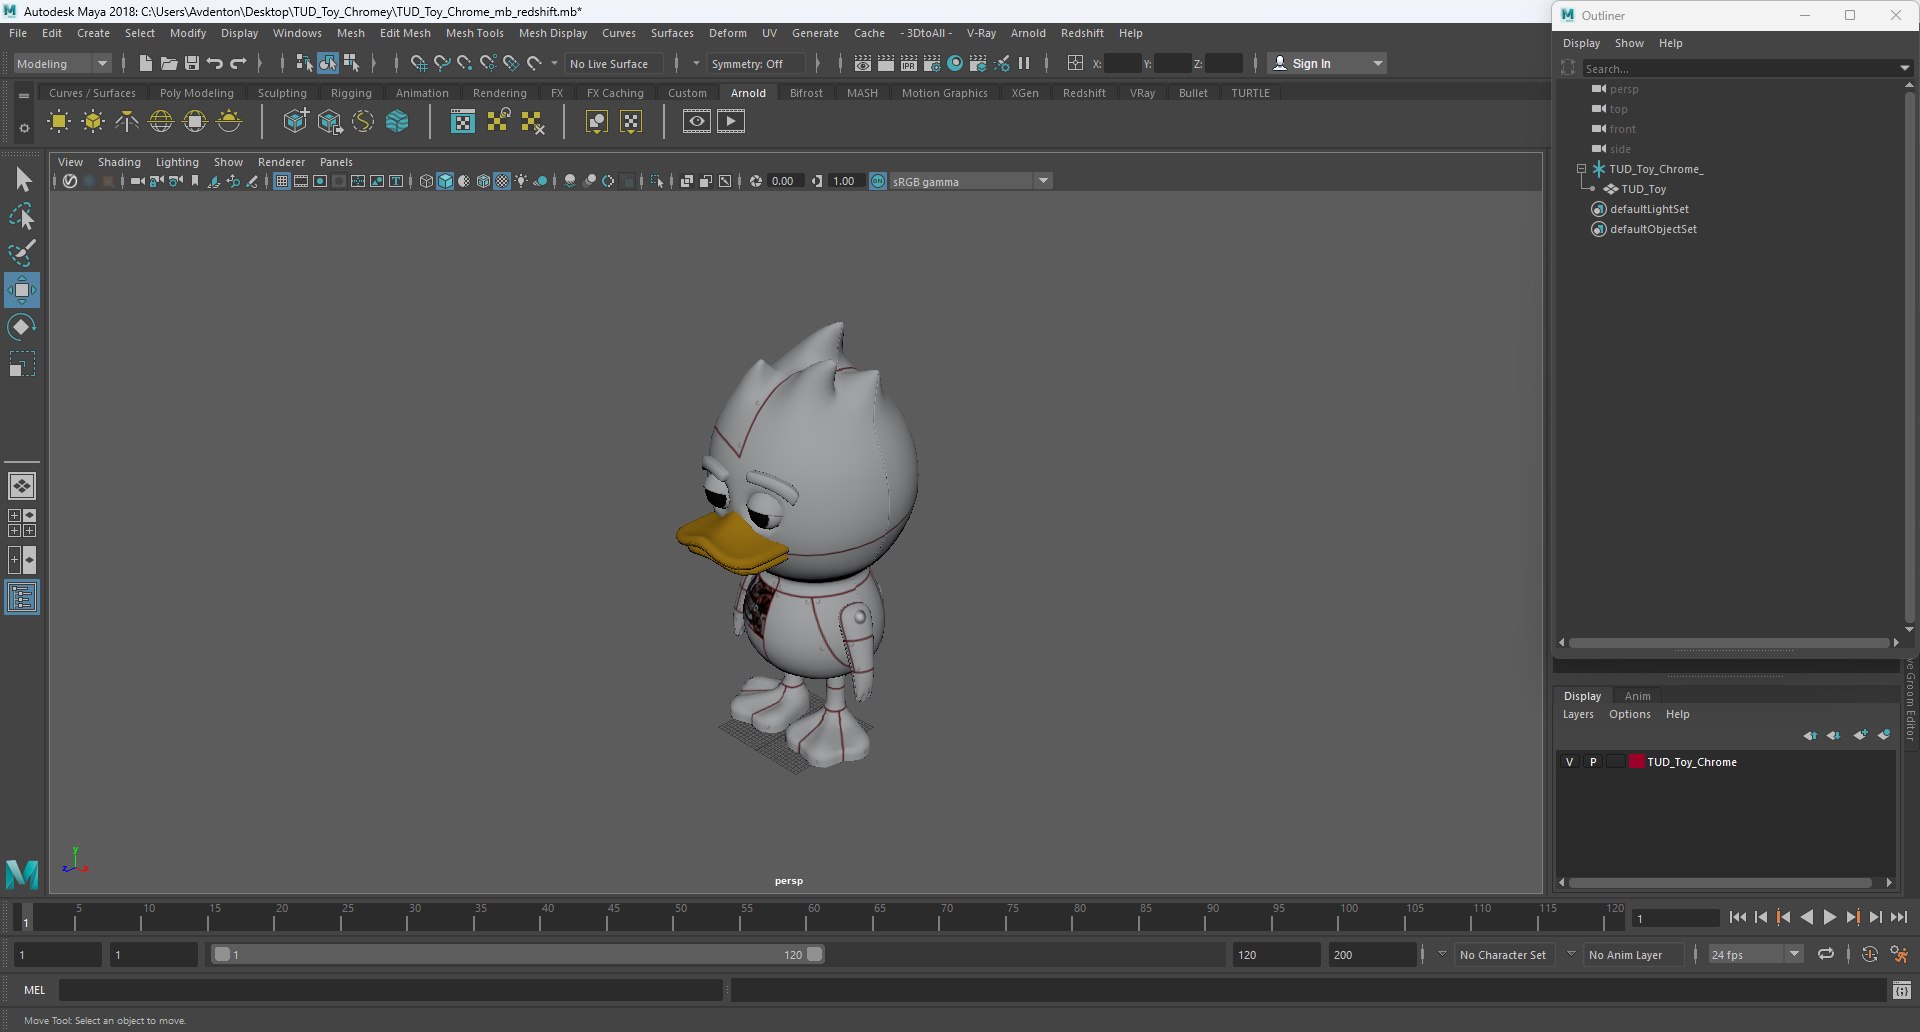This screenshot has height=1032, width=1920.
Task: Toggle playback P box on TUD_Toy_Chrome layer
Action: click(x=1593, y=762)
